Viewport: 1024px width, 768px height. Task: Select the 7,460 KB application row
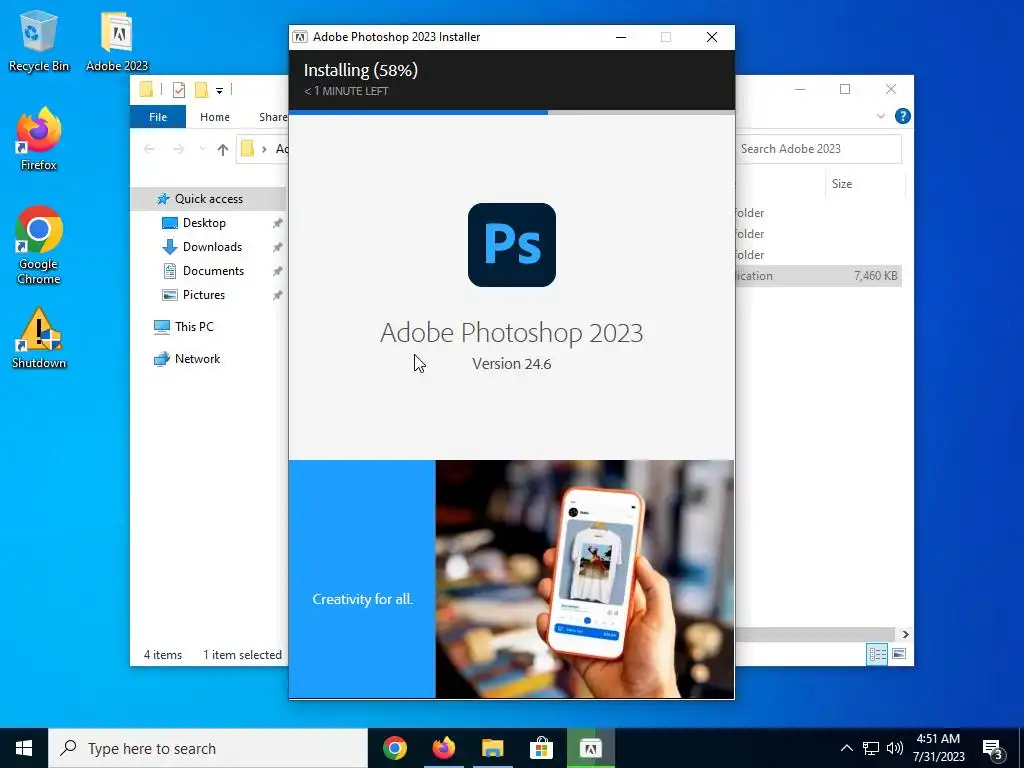pyautogui.click(x=818, y=276)
